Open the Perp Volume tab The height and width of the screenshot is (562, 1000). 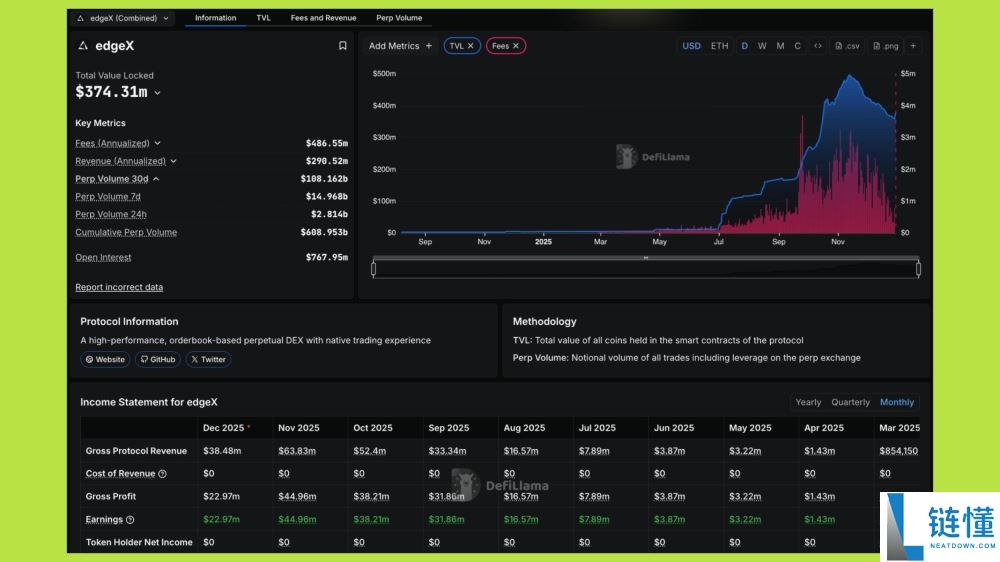click(x=399, y=18)
